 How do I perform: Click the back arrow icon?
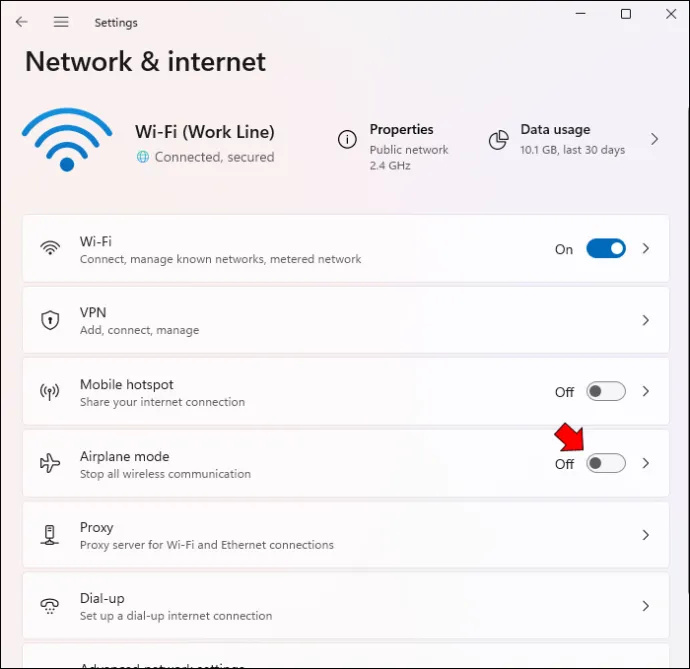(x=21, y=22)
